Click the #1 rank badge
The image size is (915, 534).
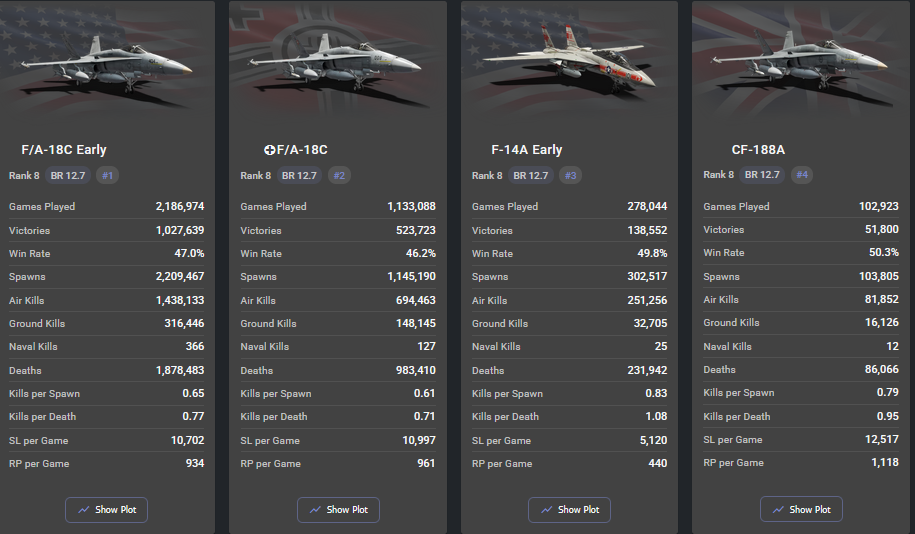(108, 176)
